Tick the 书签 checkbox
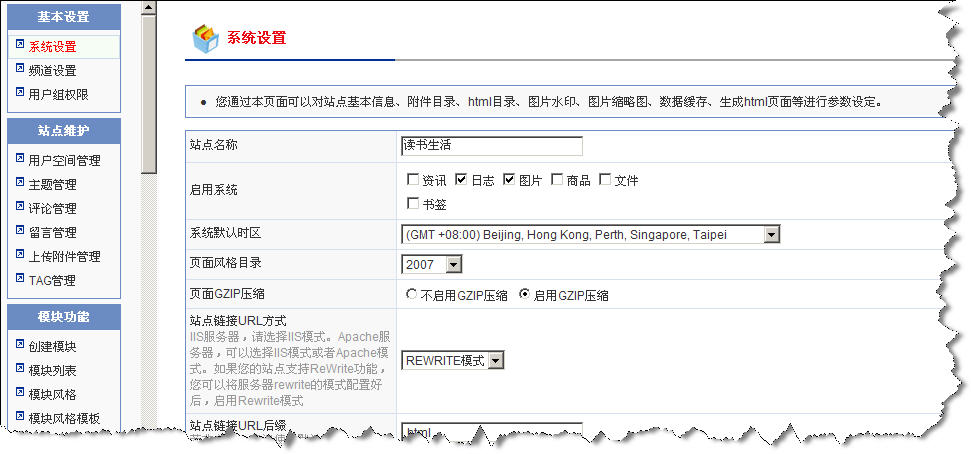This screenshot has width=971, height=454. click(413, 204)
